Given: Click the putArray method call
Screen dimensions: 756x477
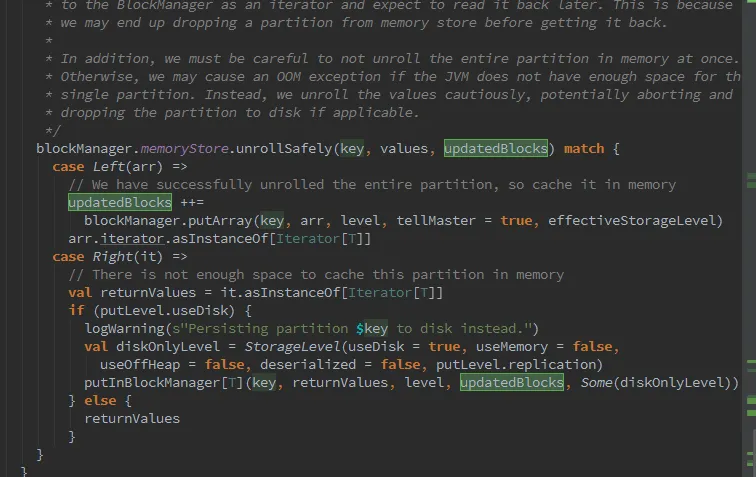Looking at the screenshot, I should (x=220, y=220).
